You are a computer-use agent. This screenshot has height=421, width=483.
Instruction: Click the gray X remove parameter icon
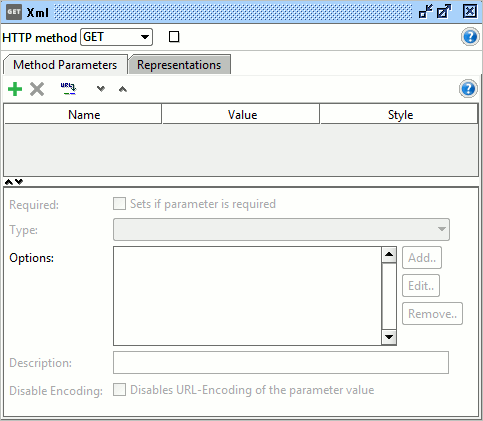coord(37,89)
